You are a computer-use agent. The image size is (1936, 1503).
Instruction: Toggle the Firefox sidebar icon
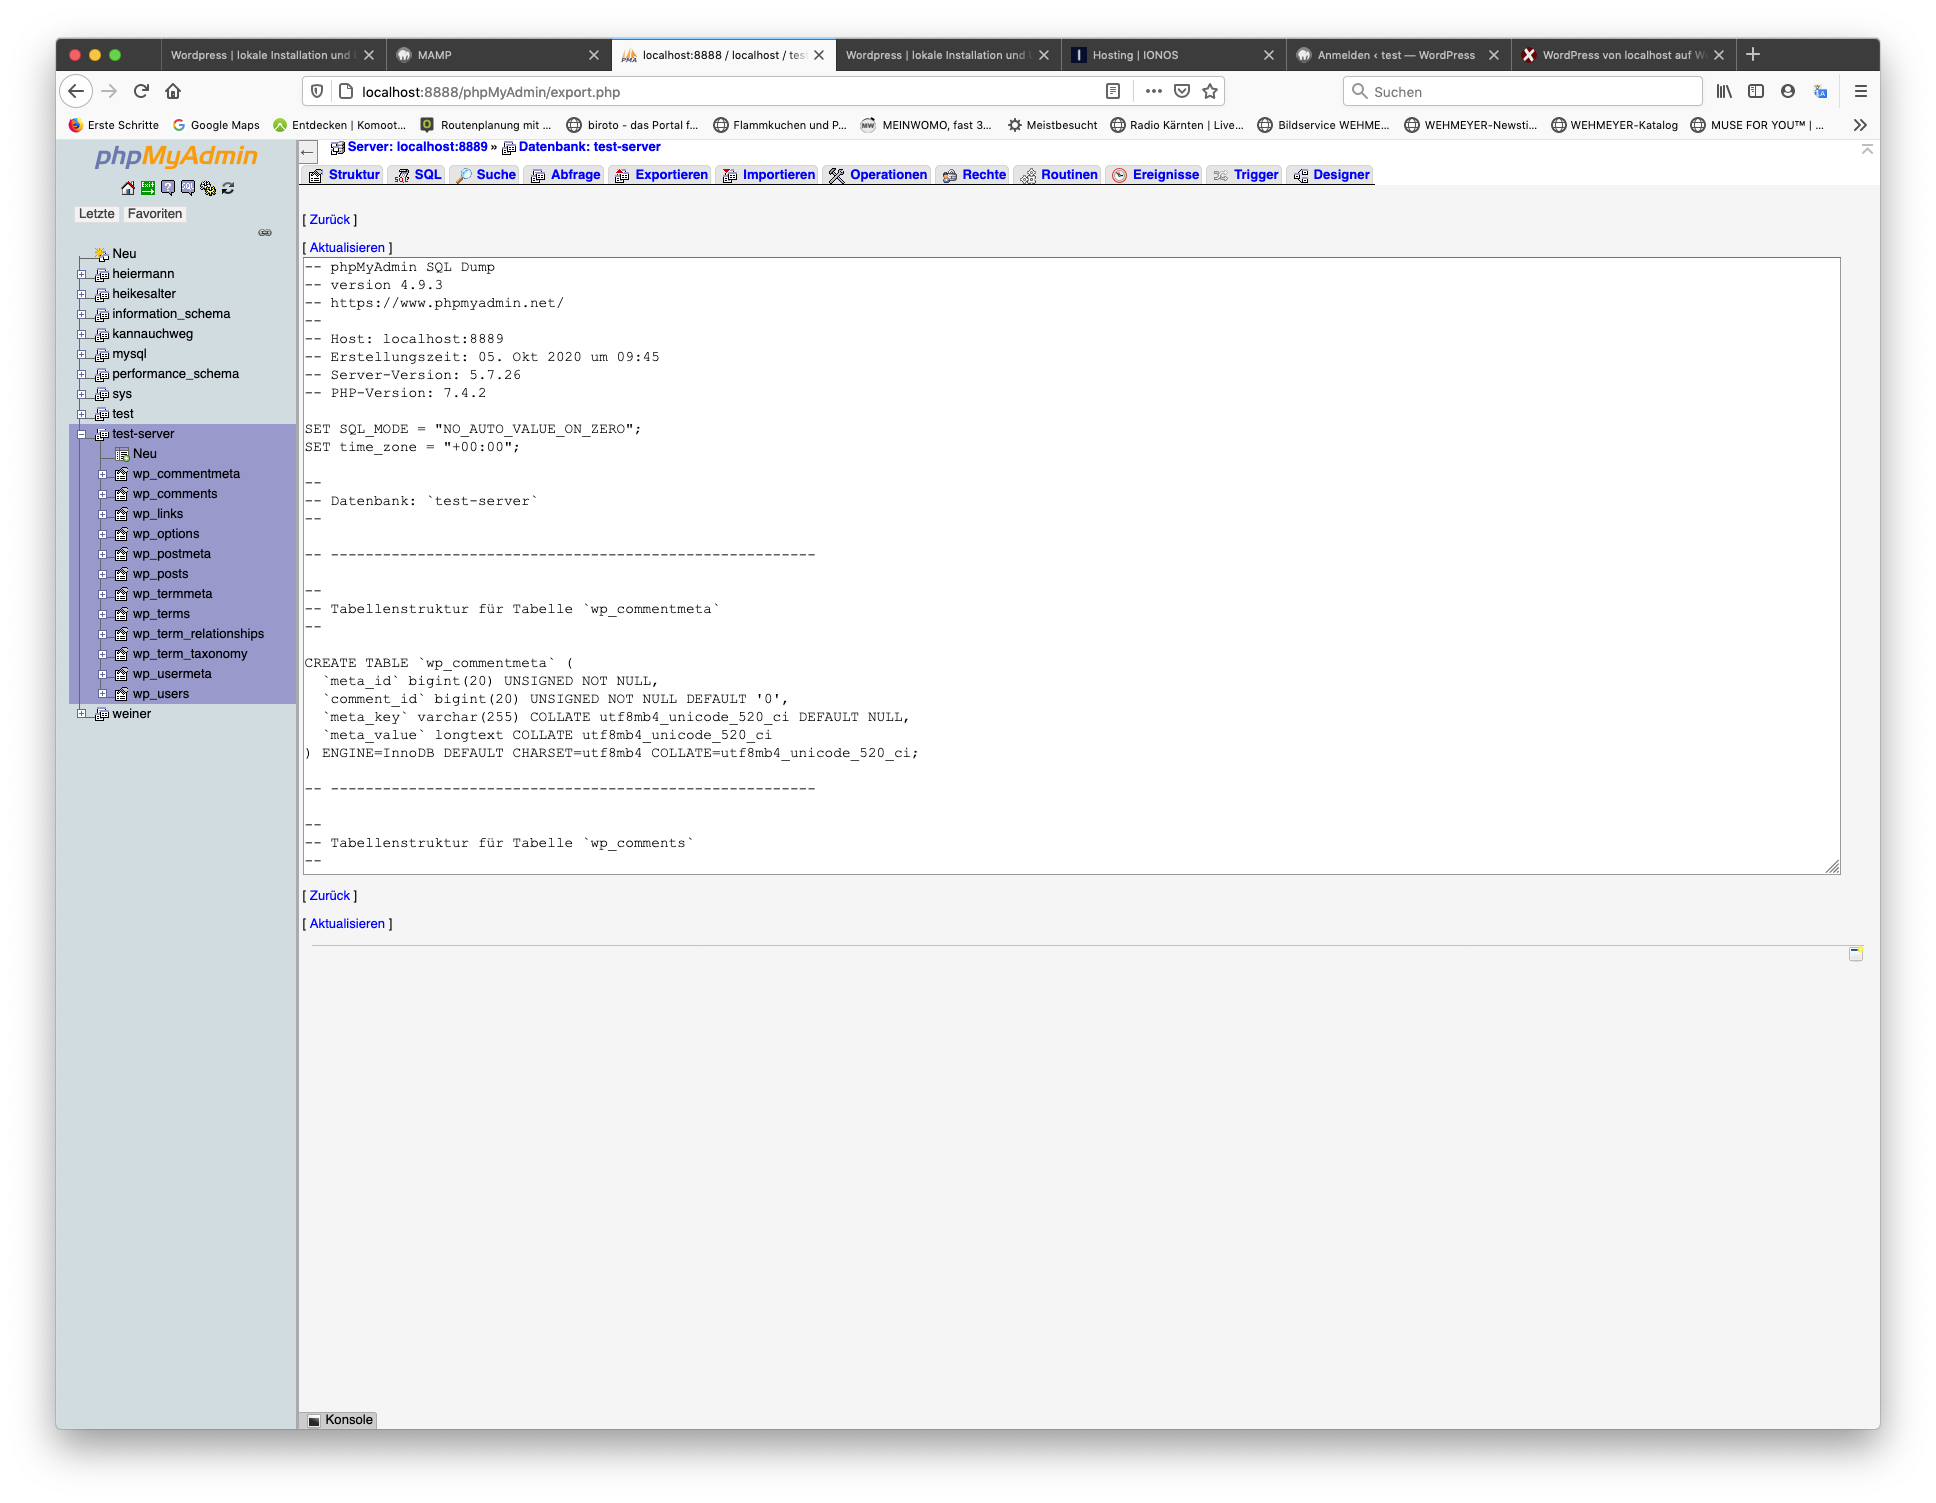pyautogui.click(x=1756, y=91)
